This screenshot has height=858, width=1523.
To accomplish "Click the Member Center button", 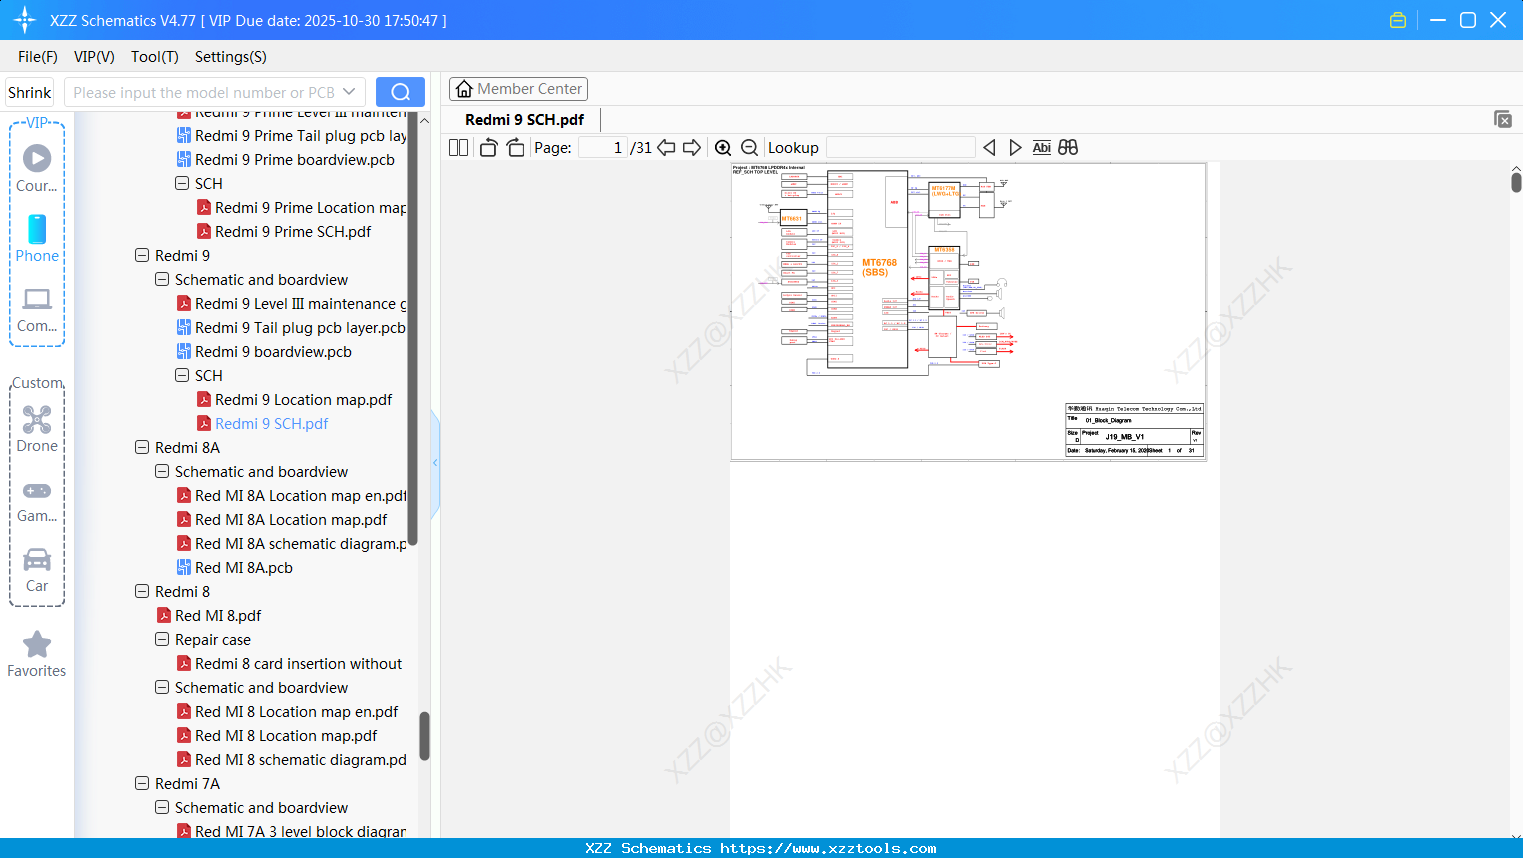I will point(518,89).
